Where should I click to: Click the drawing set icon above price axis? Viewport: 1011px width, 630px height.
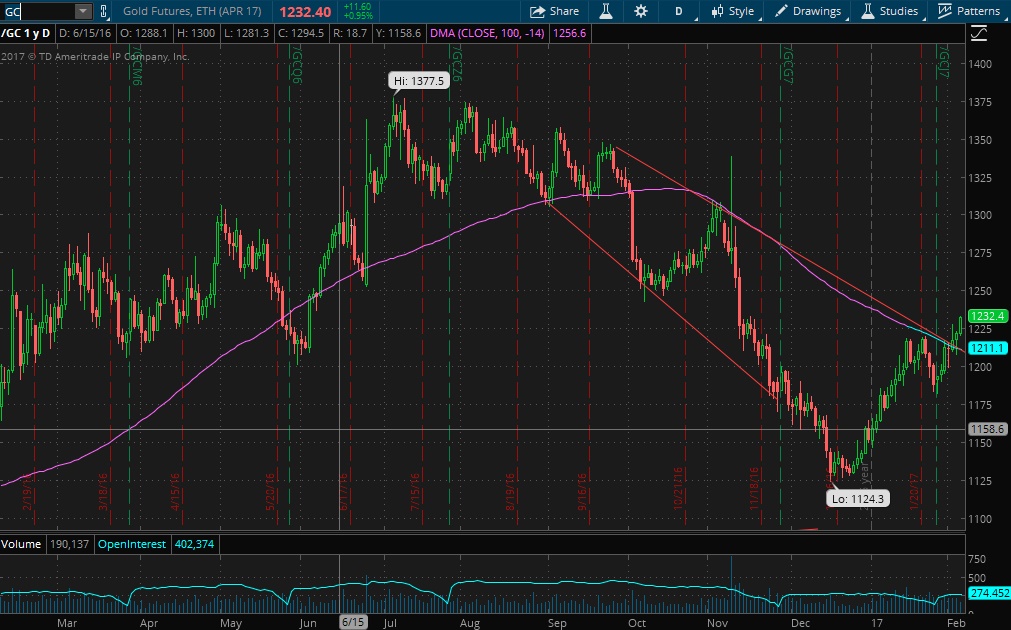click(979, 34)
